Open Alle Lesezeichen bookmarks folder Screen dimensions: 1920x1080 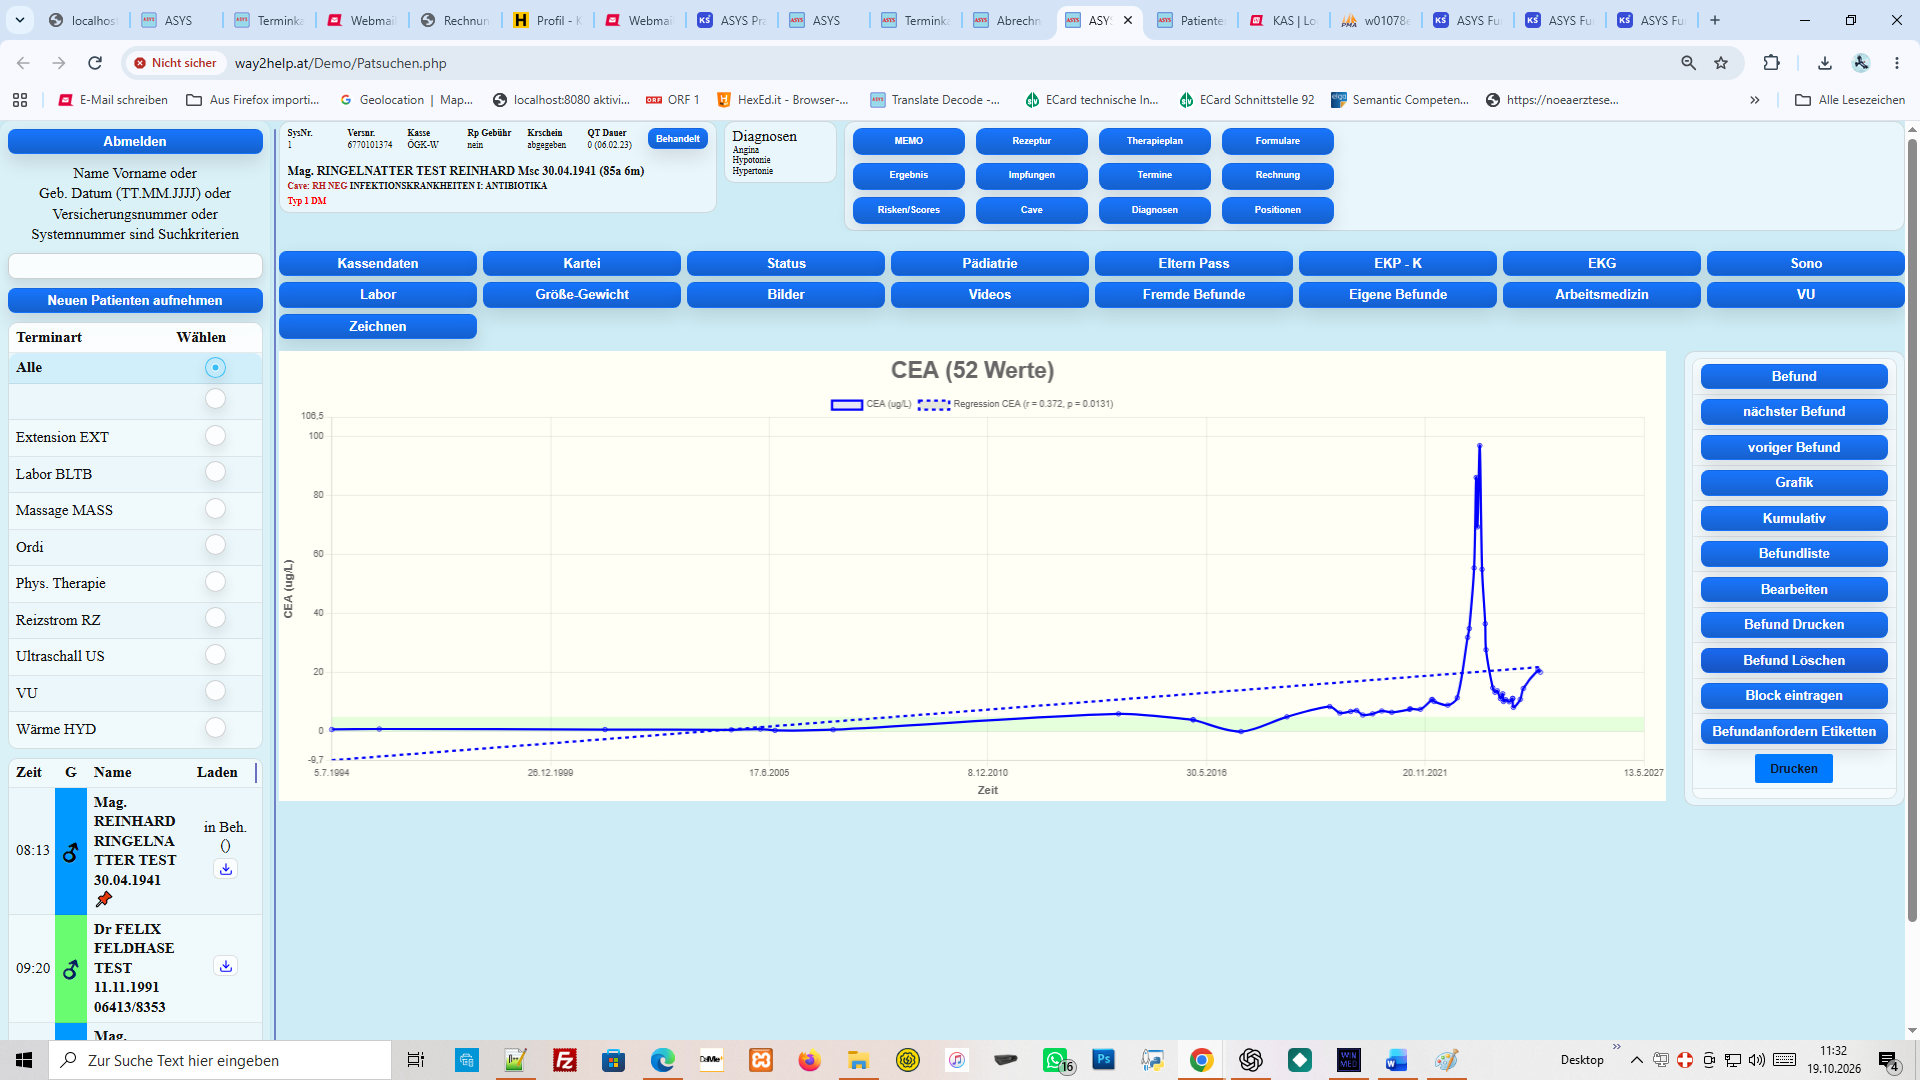click(x=1850, y=100)
